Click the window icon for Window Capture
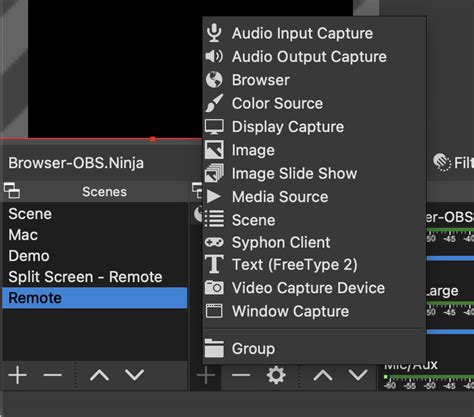 (x=214, y=311)
